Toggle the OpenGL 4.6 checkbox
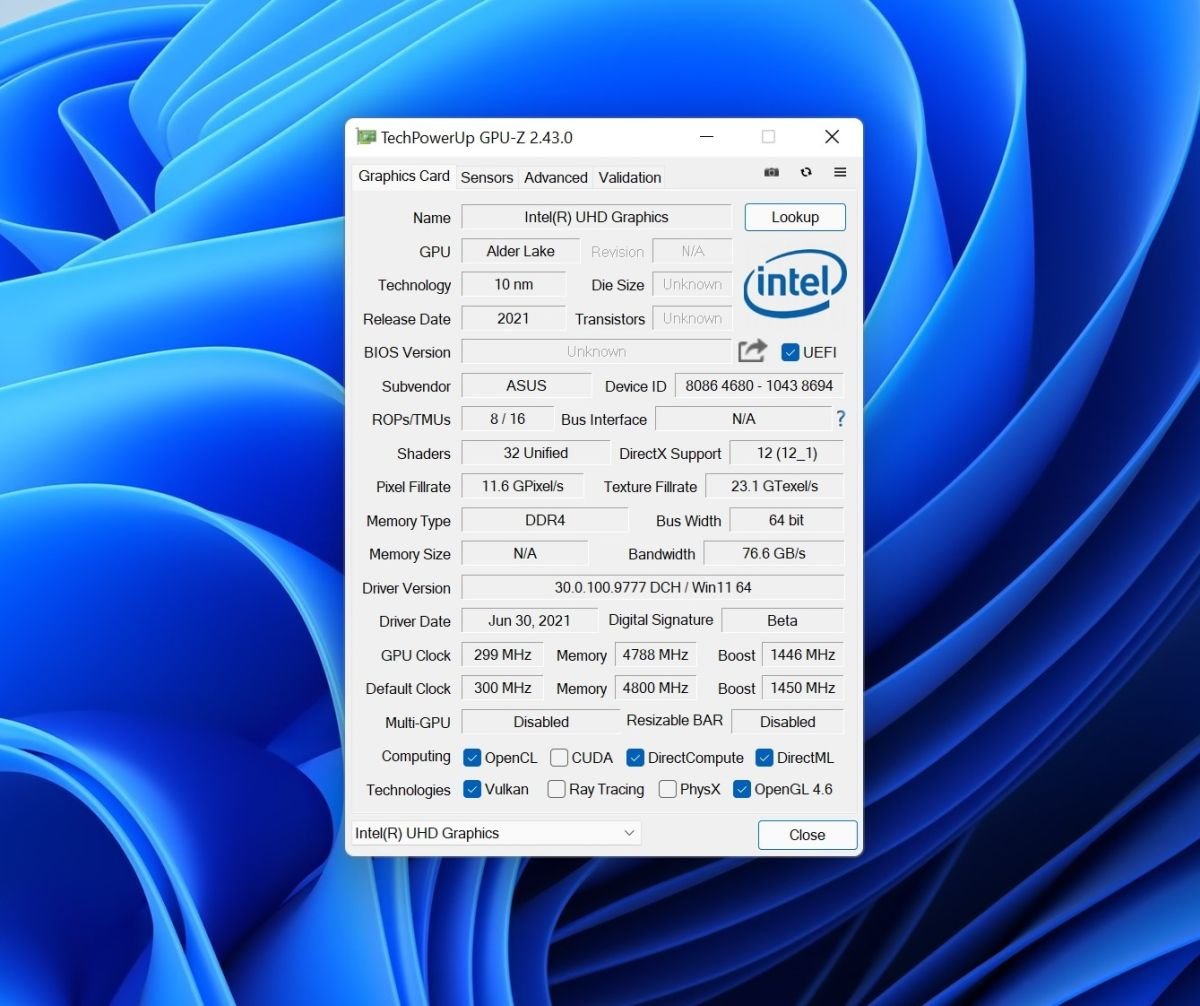Viewport: 1200px width, 1006px height. 741,789
